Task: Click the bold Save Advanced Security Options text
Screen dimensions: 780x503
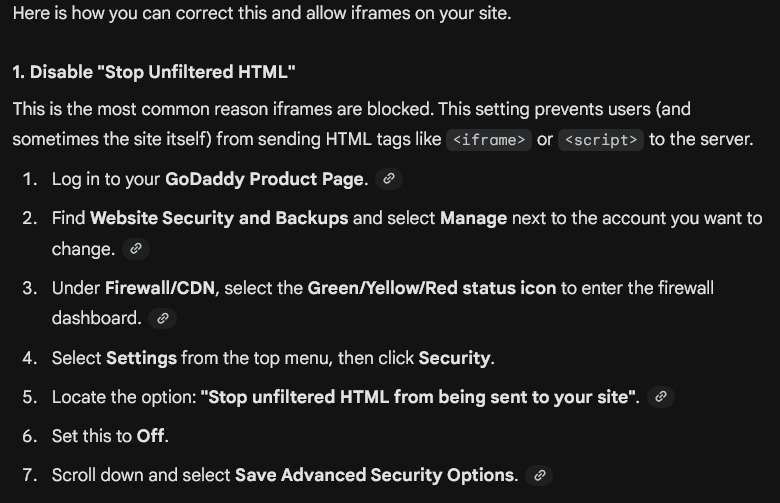Action: pos(376,475)
